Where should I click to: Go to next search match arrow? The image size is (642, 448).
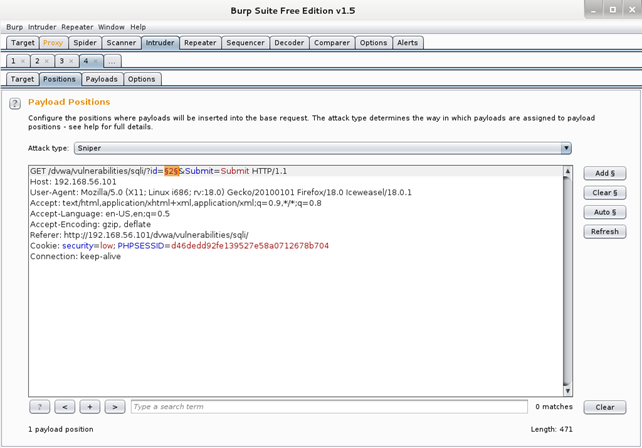pos(115,407)
